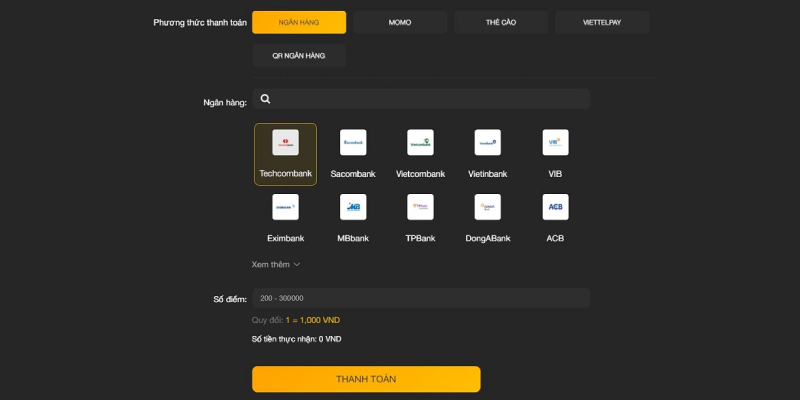Viewport: 800px width, 400px height.
Task: Switch to QR NGÂN HÀNG payment tab
Action: click(x=299, y=56)
